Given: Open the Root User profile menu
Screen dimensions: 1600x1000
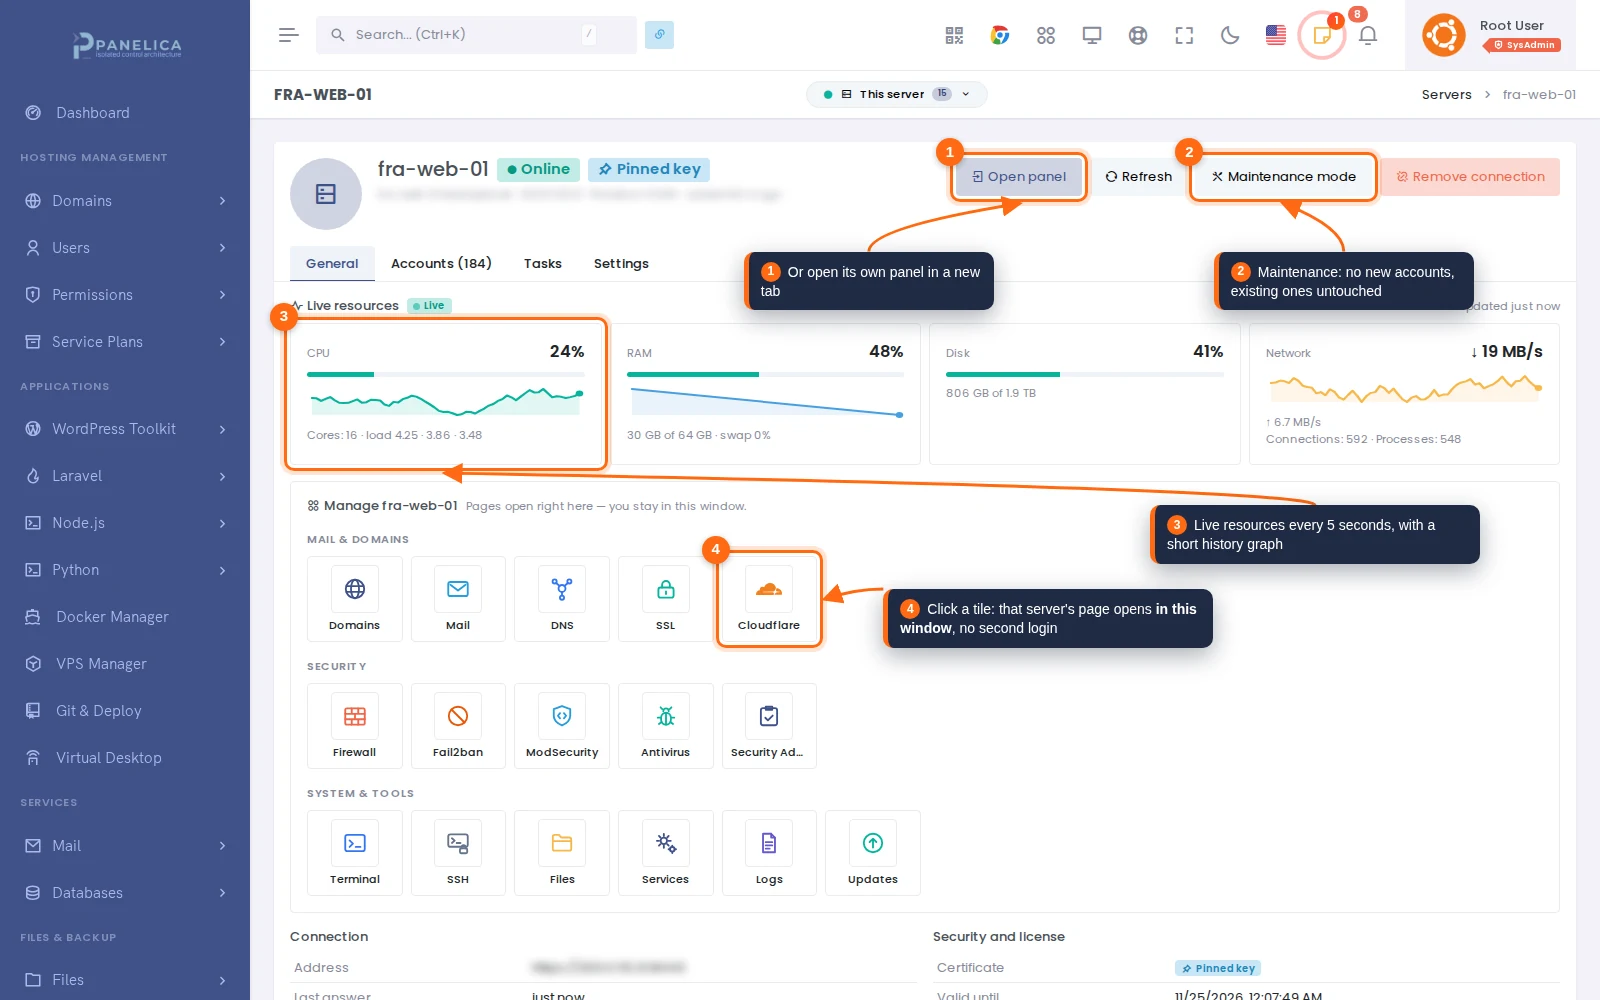Looking at the screenshot, I should [x=1490, y=35].
